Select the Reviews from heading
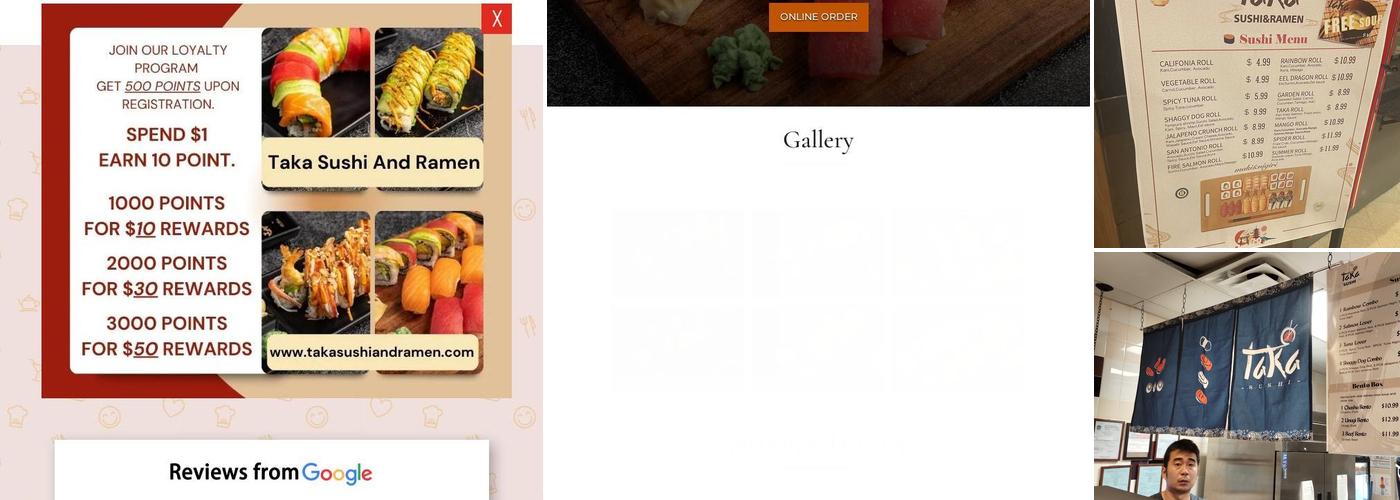This screenshot has width=1400, height=500. click(x=234, y=472)
